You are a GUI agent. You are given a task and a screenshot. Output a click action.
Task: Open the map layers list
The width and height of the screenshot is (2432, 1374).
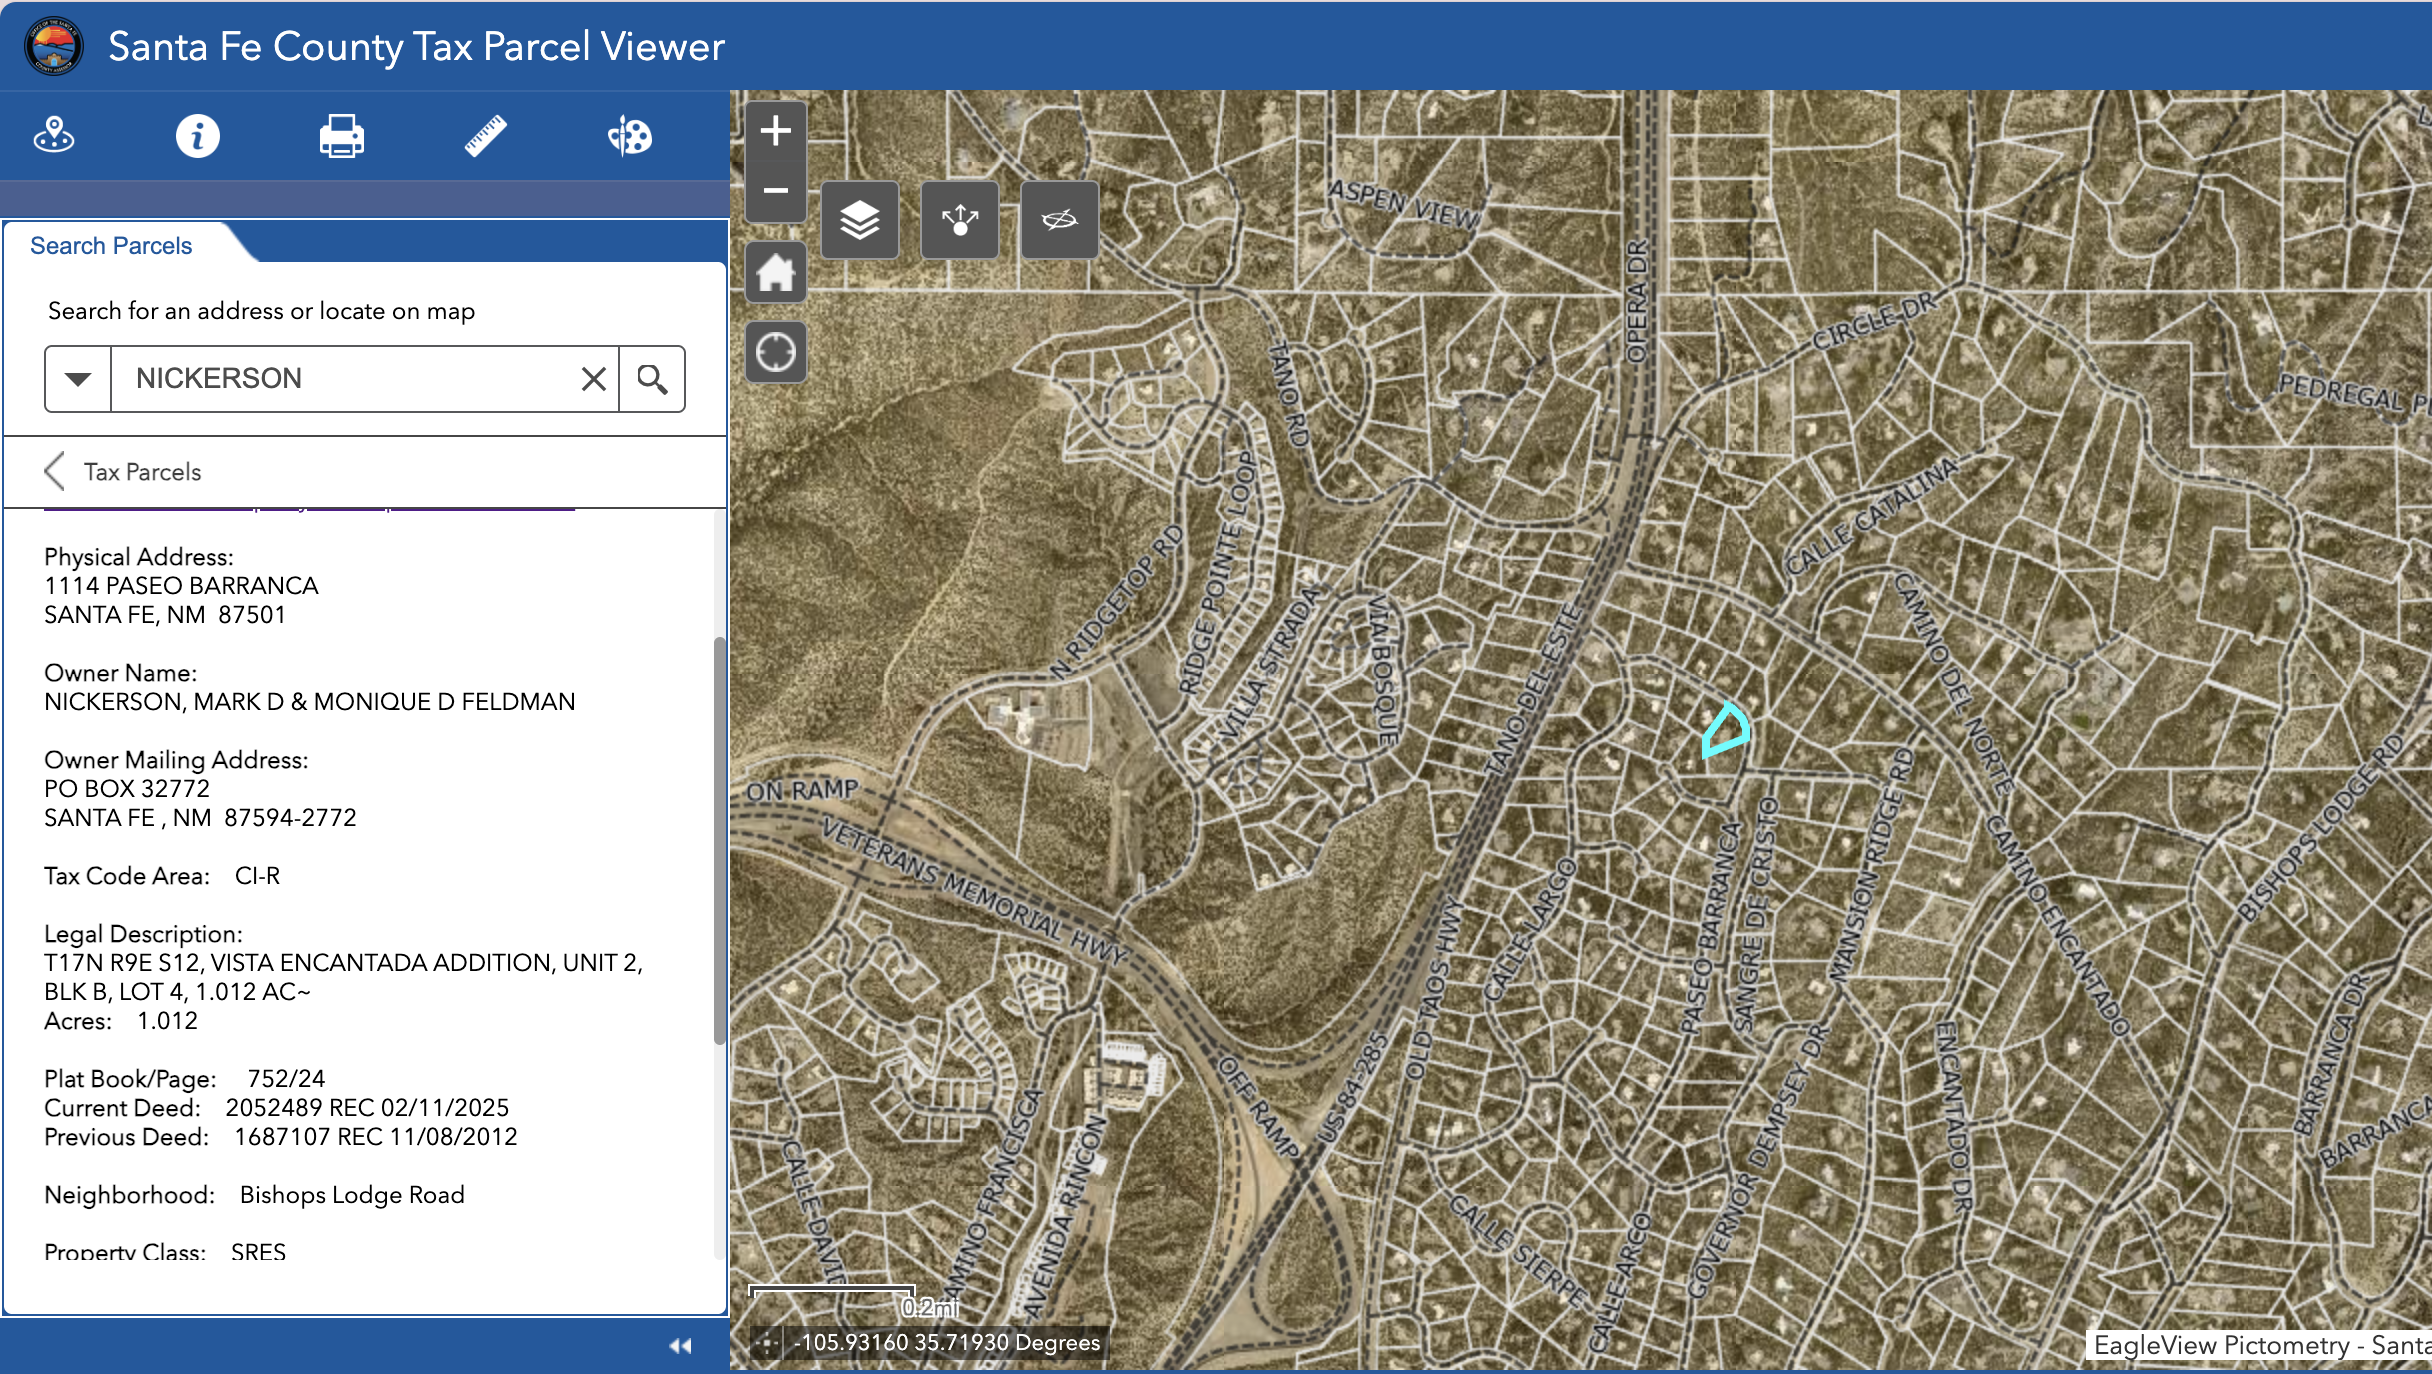coord(860,220)
